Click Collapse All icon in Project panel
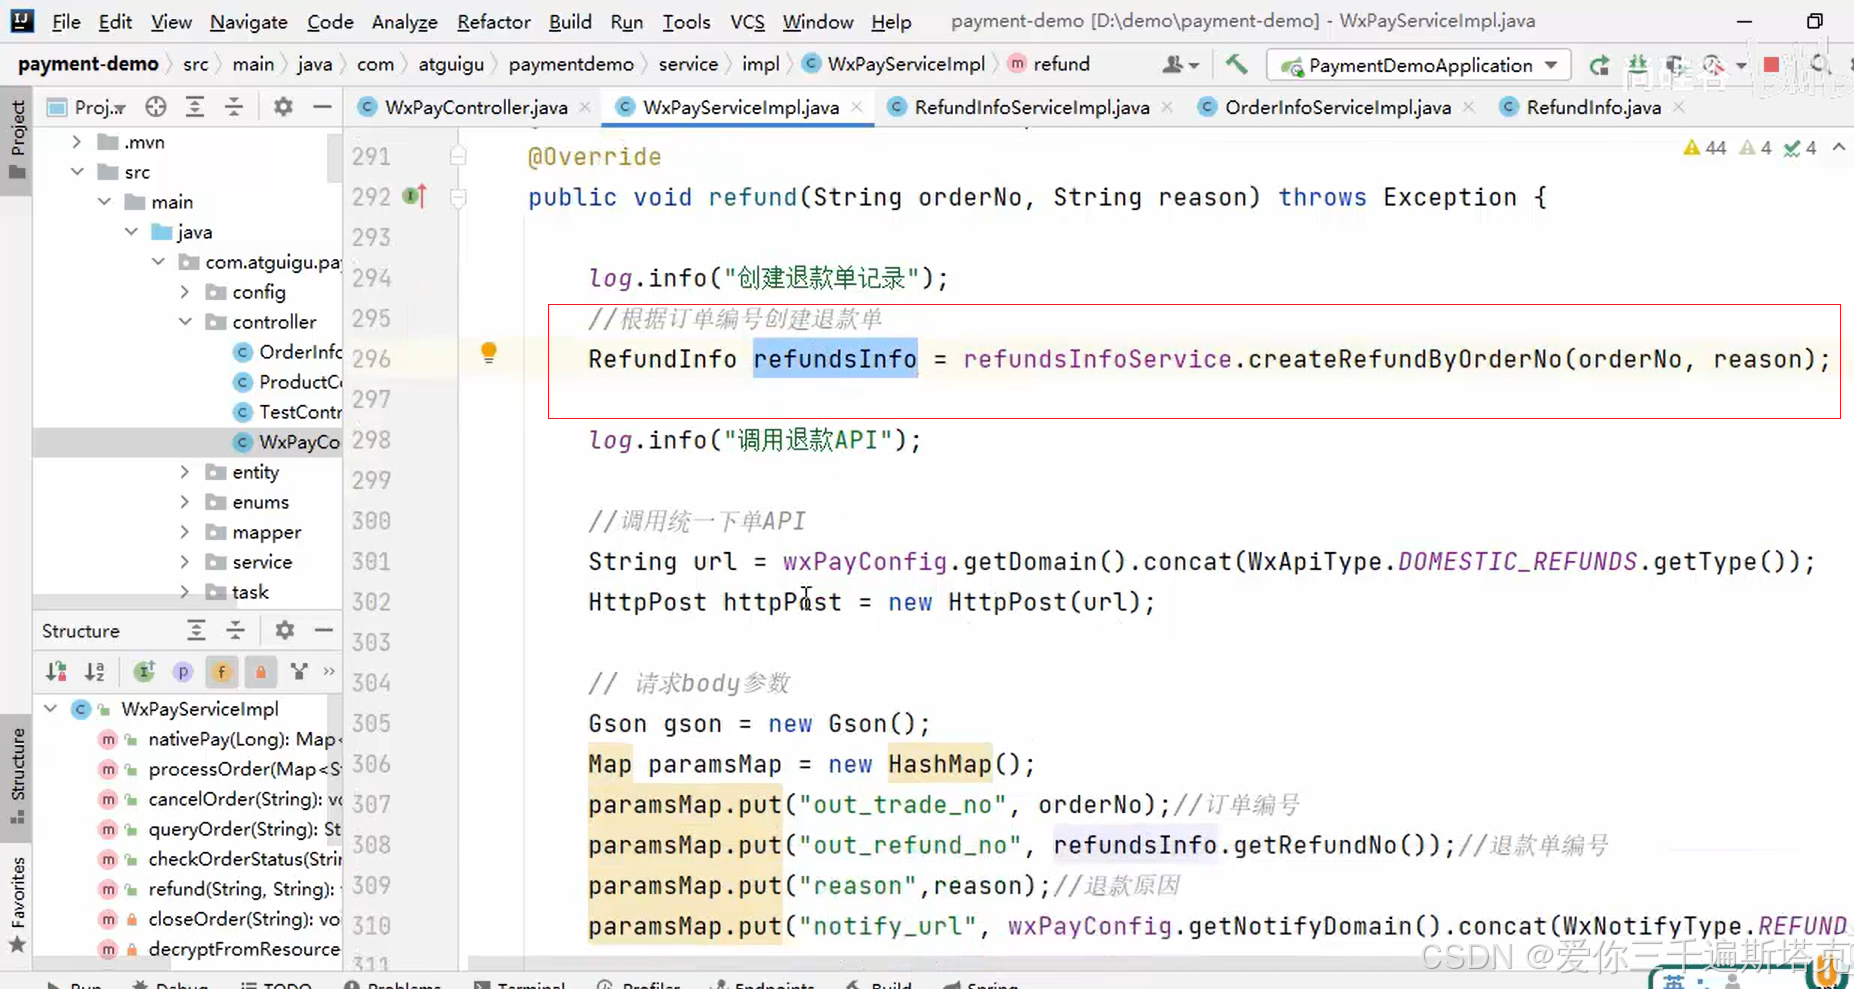The width and height of the screenshot is (1854, 989). [234, 107]
